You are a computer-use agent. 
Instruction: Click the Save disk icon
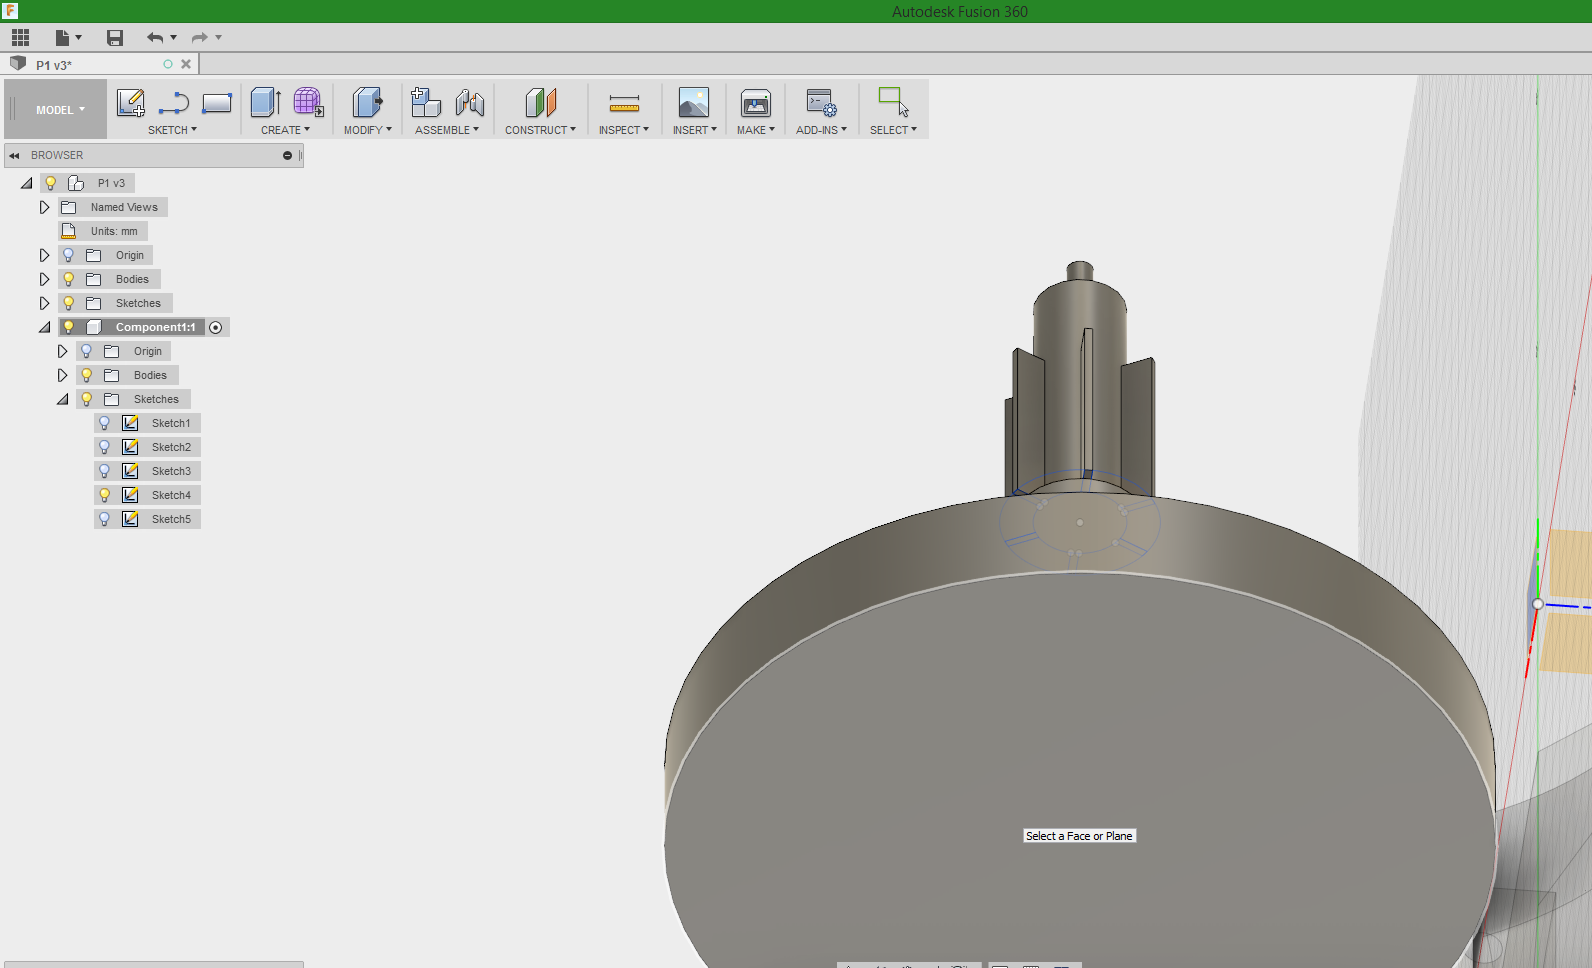click(x=115, y=38)
